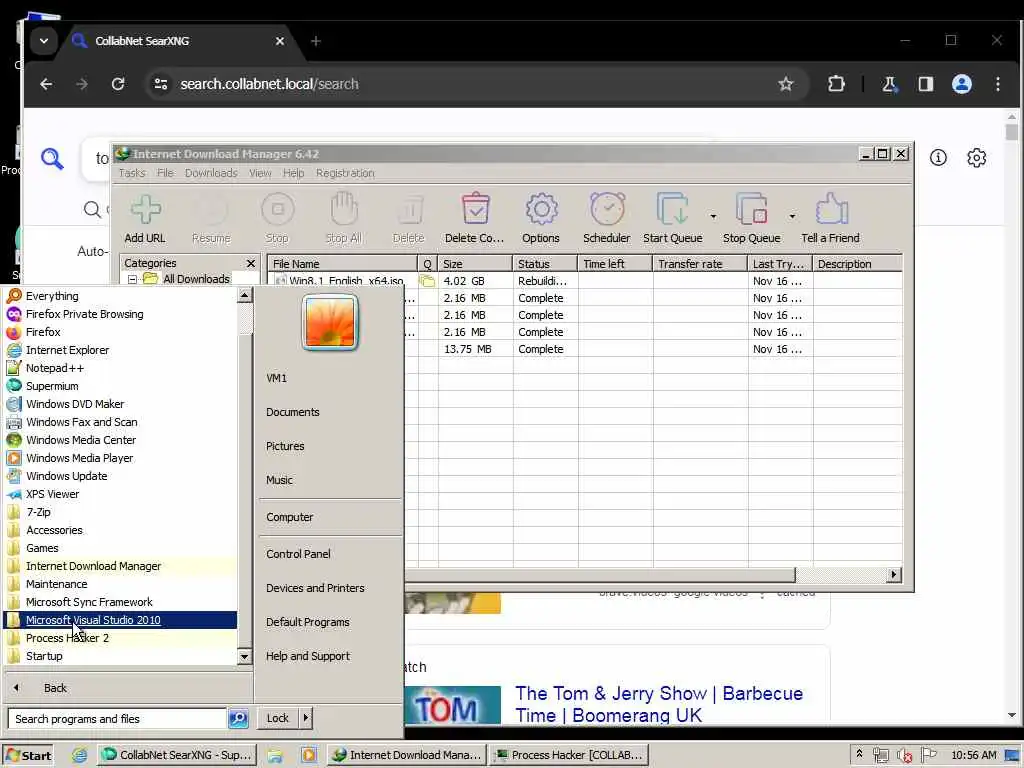The image size is (1024, 768).
Task: Open the Start Queue dropdown arrow
Action: [x=713, y=216]
